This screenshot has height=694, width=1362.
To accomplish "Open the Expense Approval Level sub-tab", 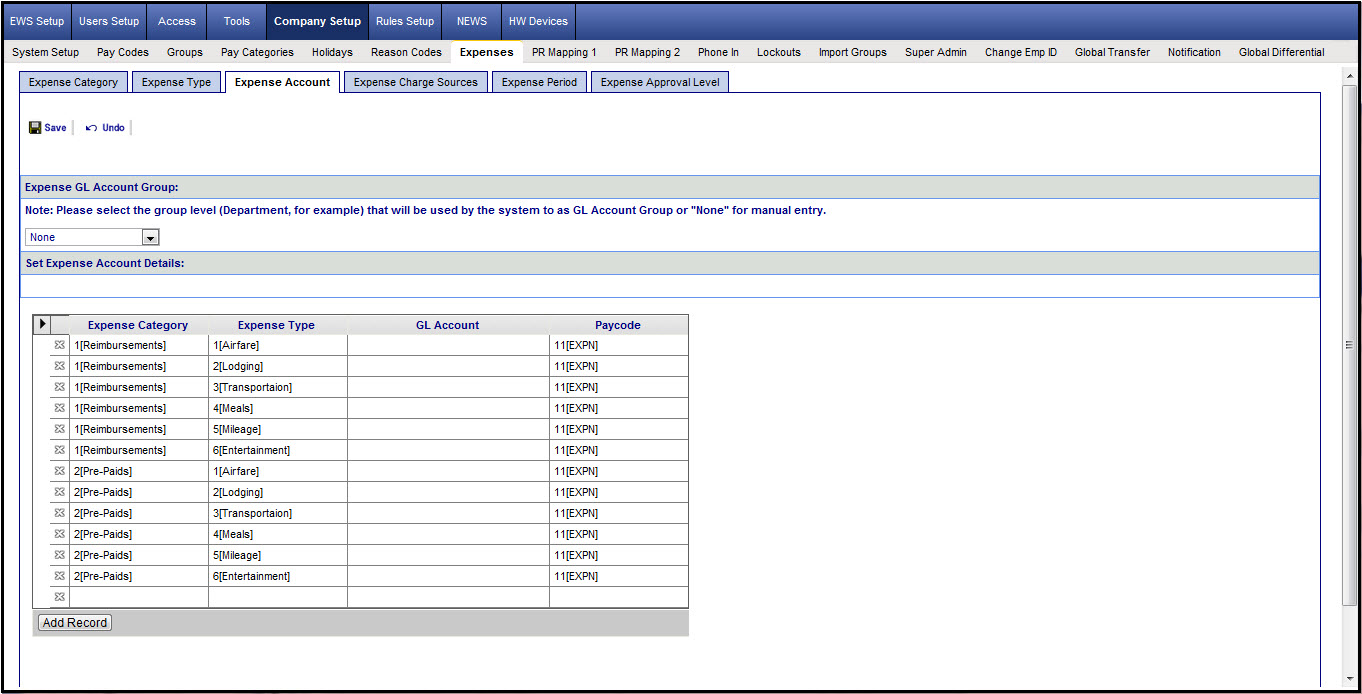I will pos(660,82).
